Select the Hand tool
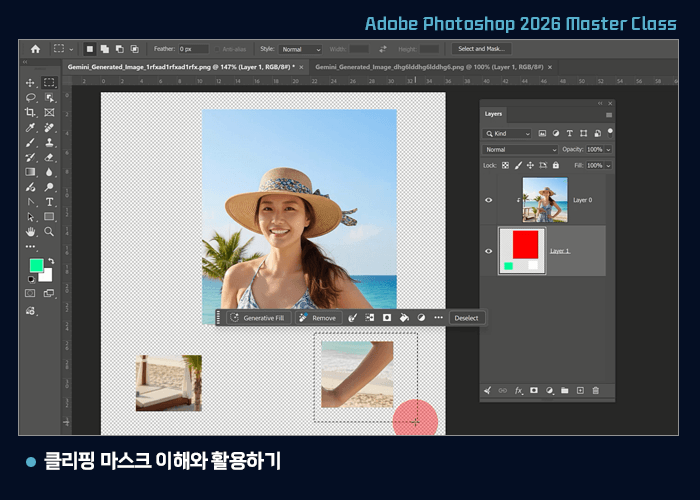Image resolution: width=700 pixels, height=500 pixels. point(30,231)
